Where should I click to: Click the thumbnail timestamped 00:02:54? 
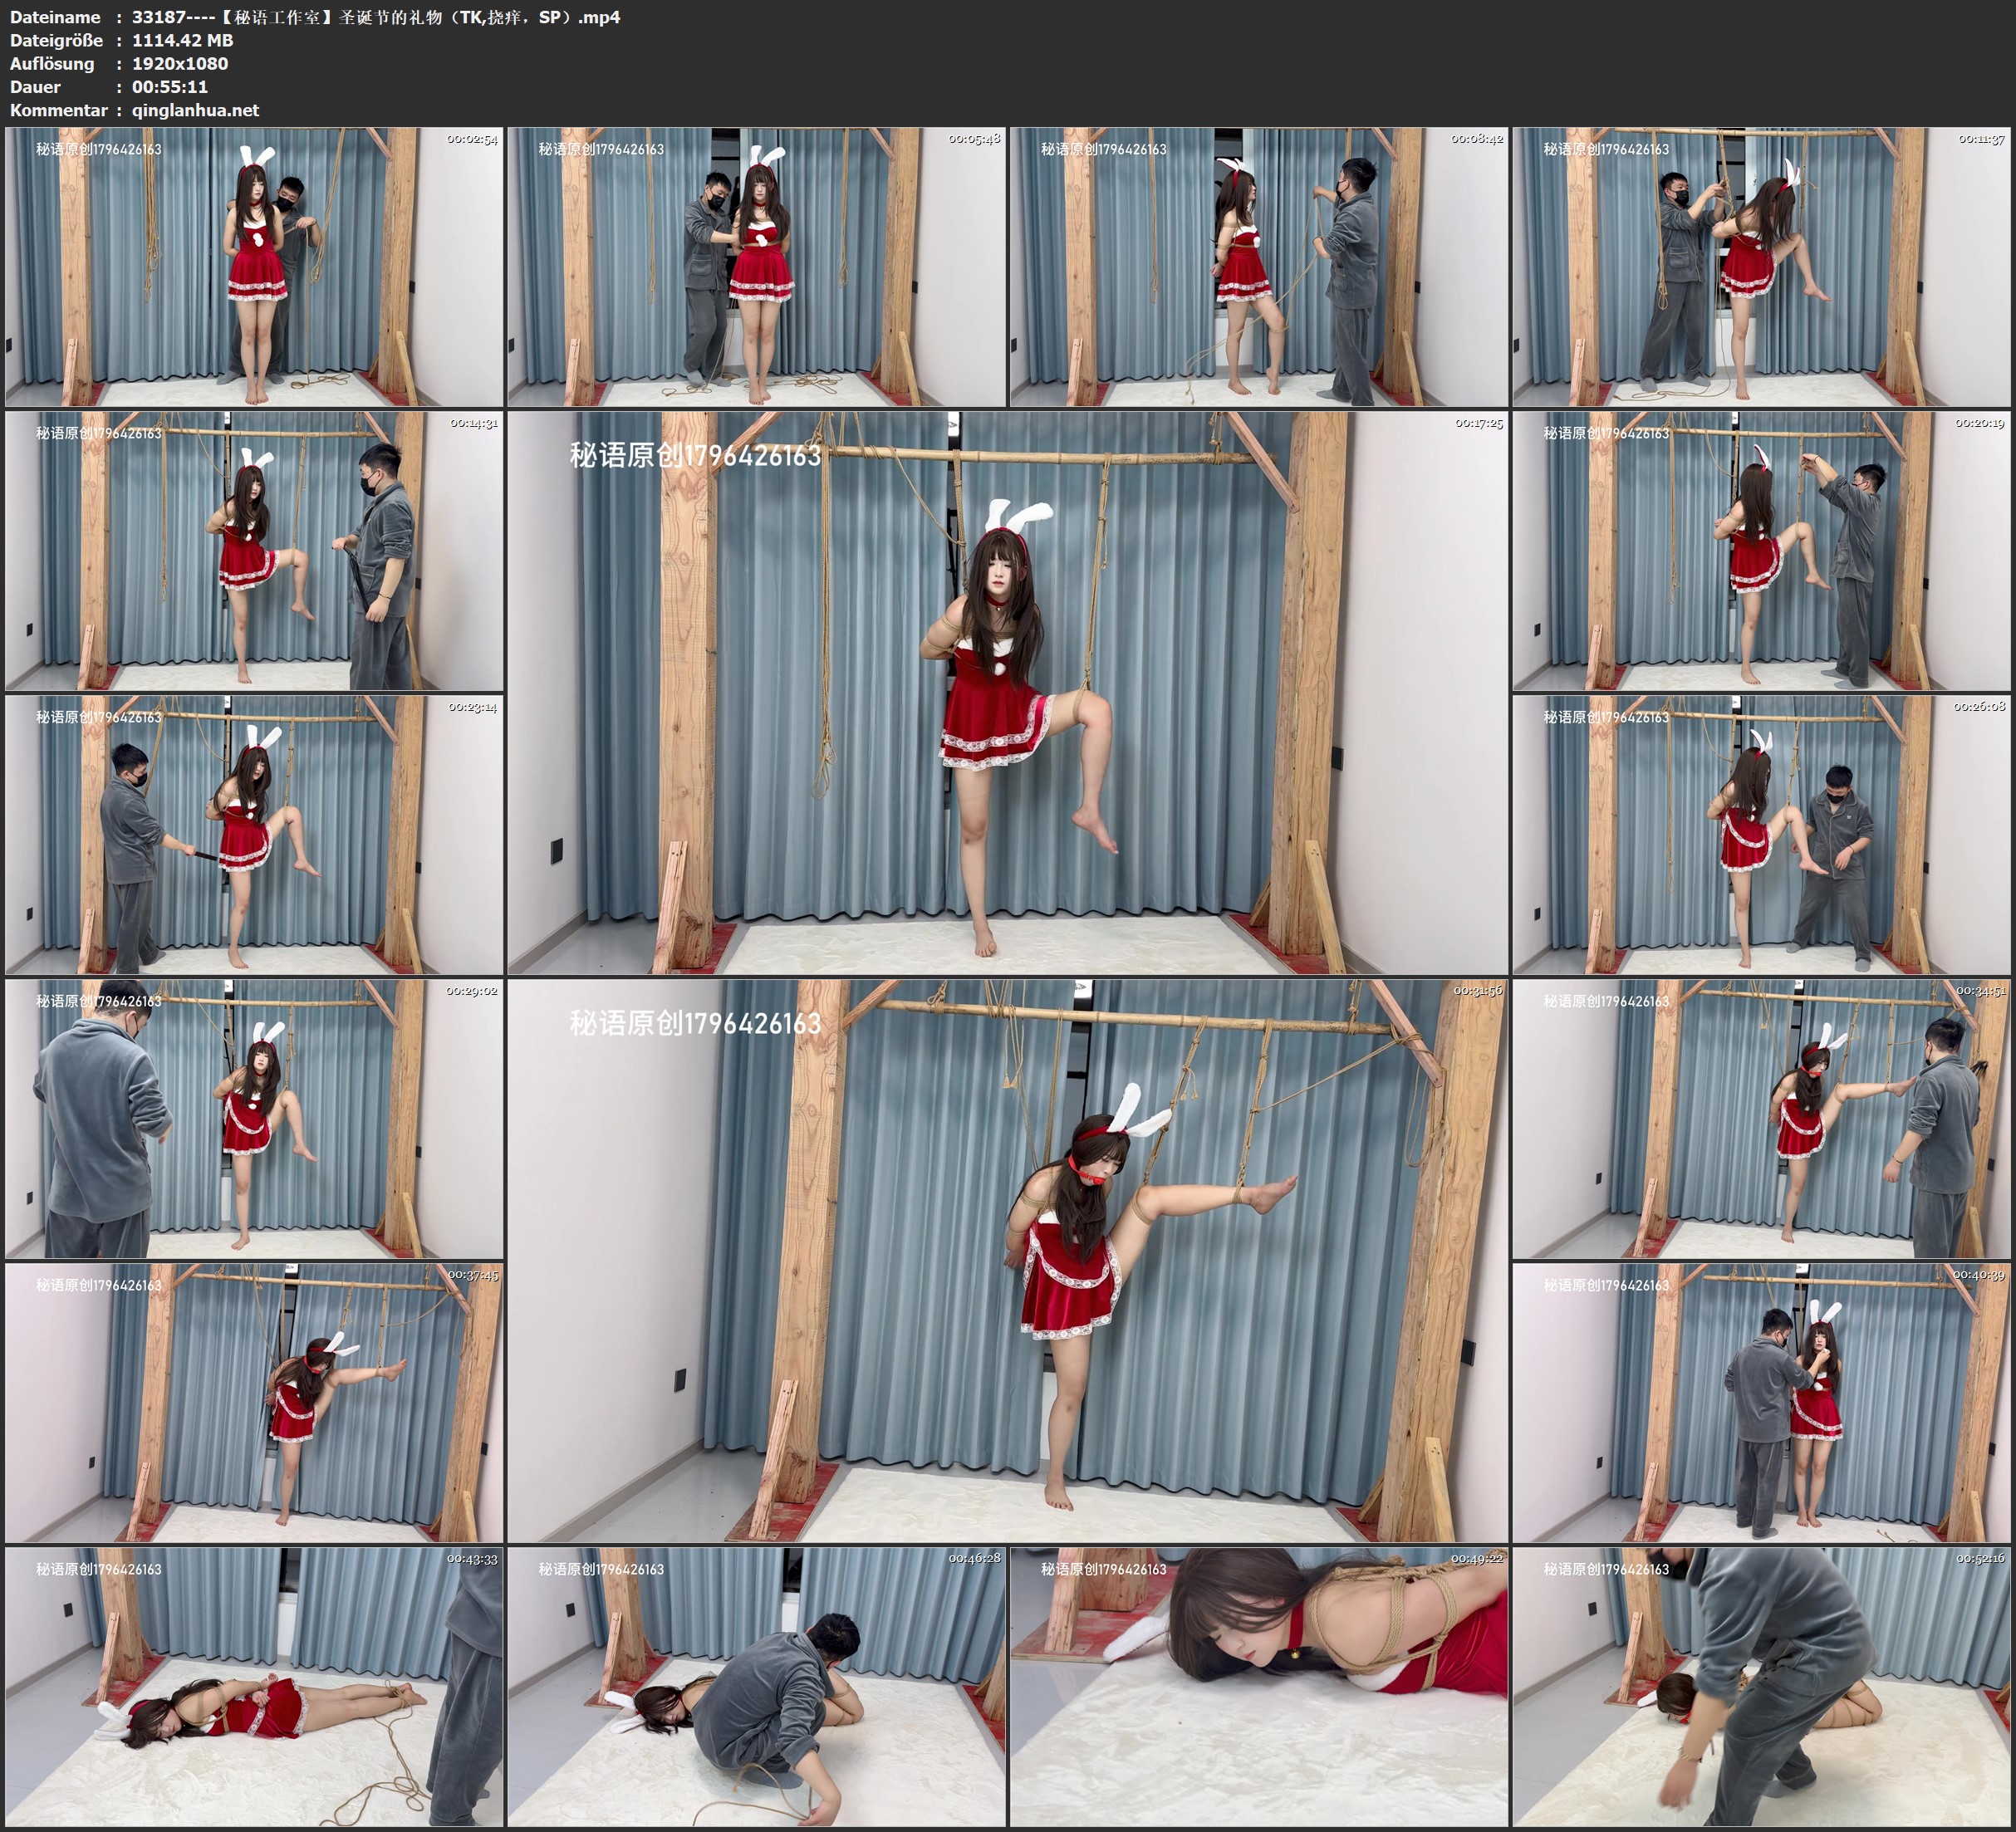pyautogui.click(x=254, y=267)
